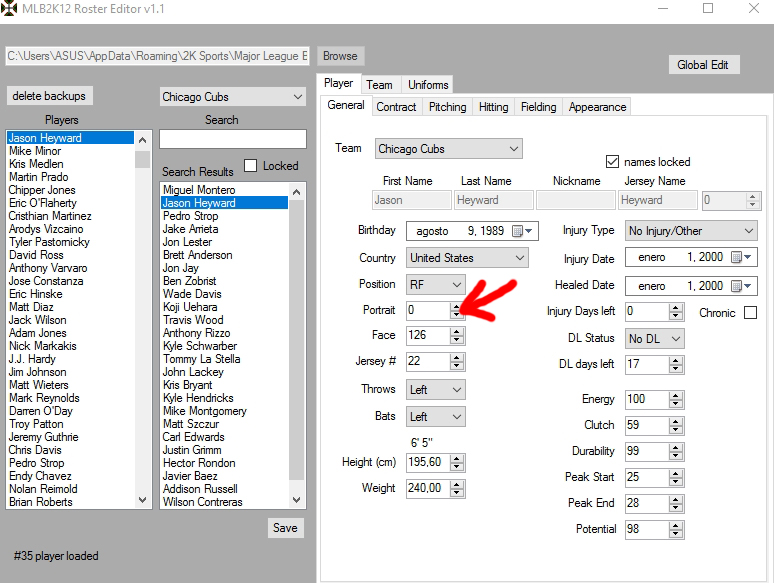Click the Search Results scrollbar up arrow
Screen dimensions: 774x583
297,192
